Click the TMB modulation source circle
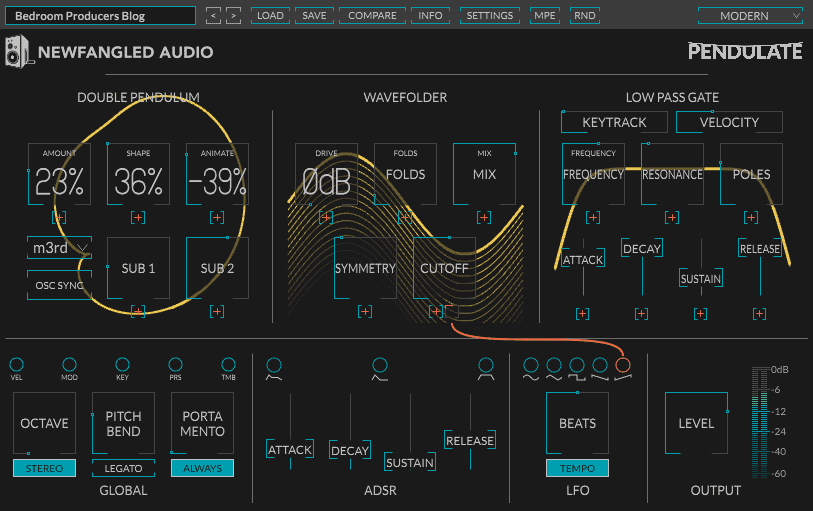Image resolution: width=813 pixels, height=511 pixels. point(228,364)
